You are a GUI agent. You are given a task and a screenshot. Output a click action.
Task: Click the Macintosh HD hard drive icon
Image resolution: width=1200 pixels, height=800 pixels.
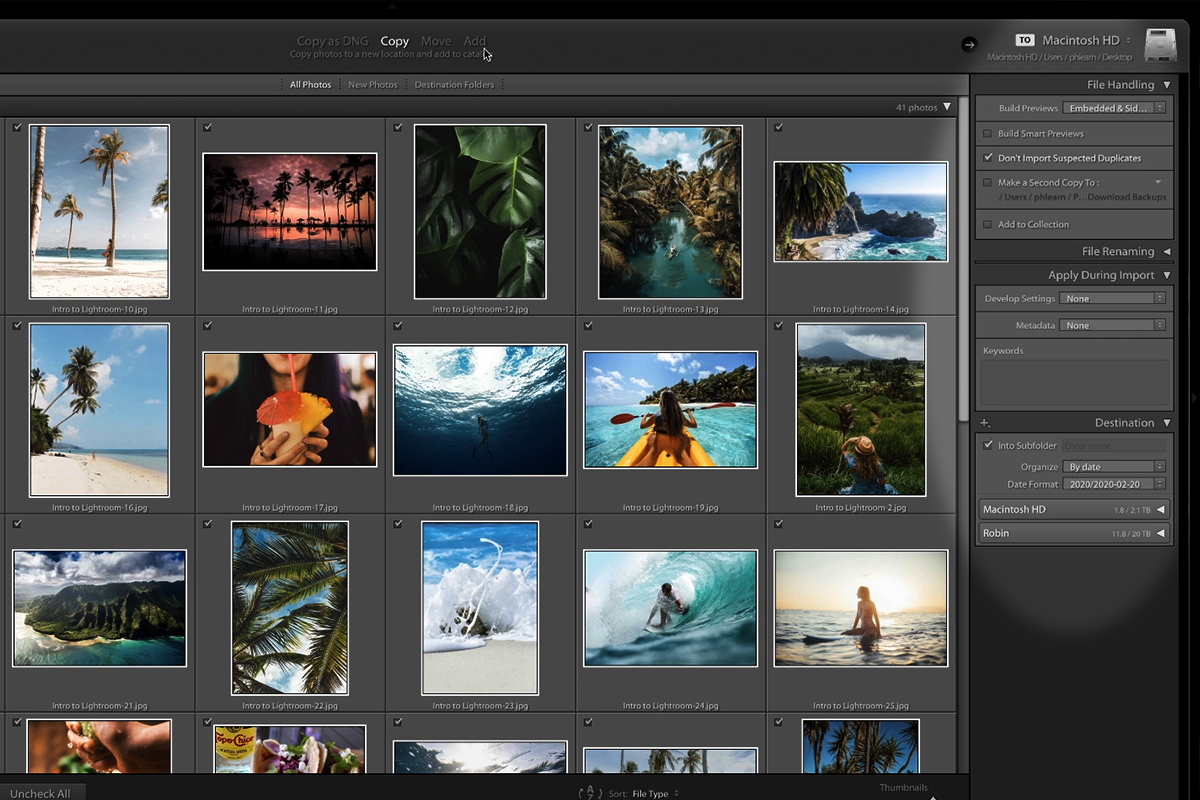(1160, 45)
